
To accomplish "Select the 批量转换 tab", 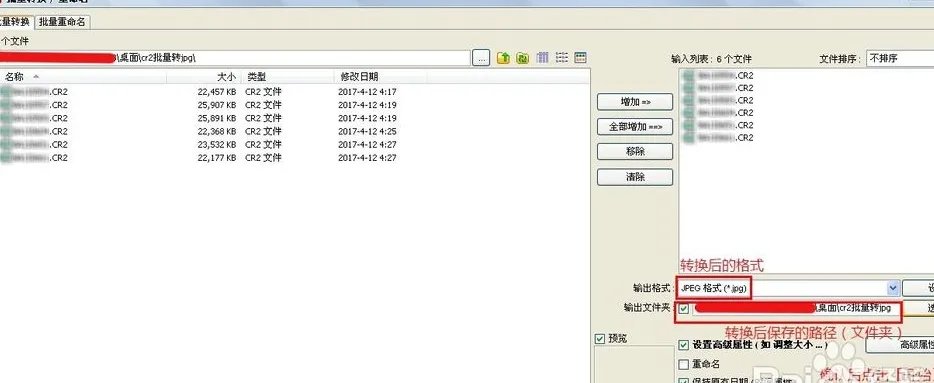I will [16, 21].
